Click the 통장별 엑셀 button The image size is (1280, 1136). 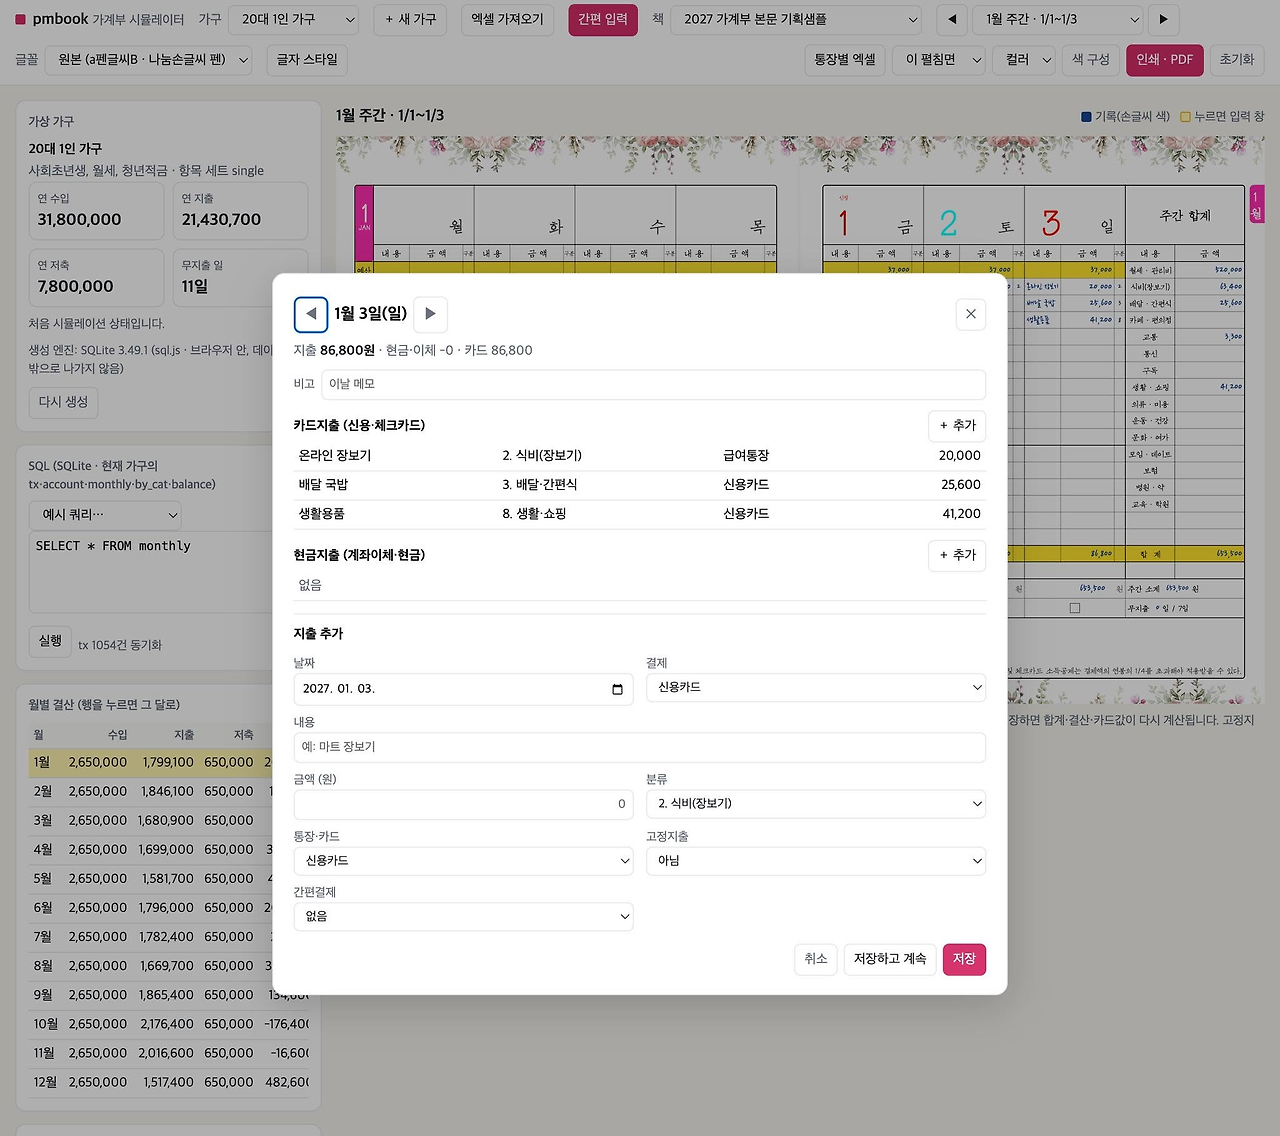pyautogui.click(x=844, y=60)
